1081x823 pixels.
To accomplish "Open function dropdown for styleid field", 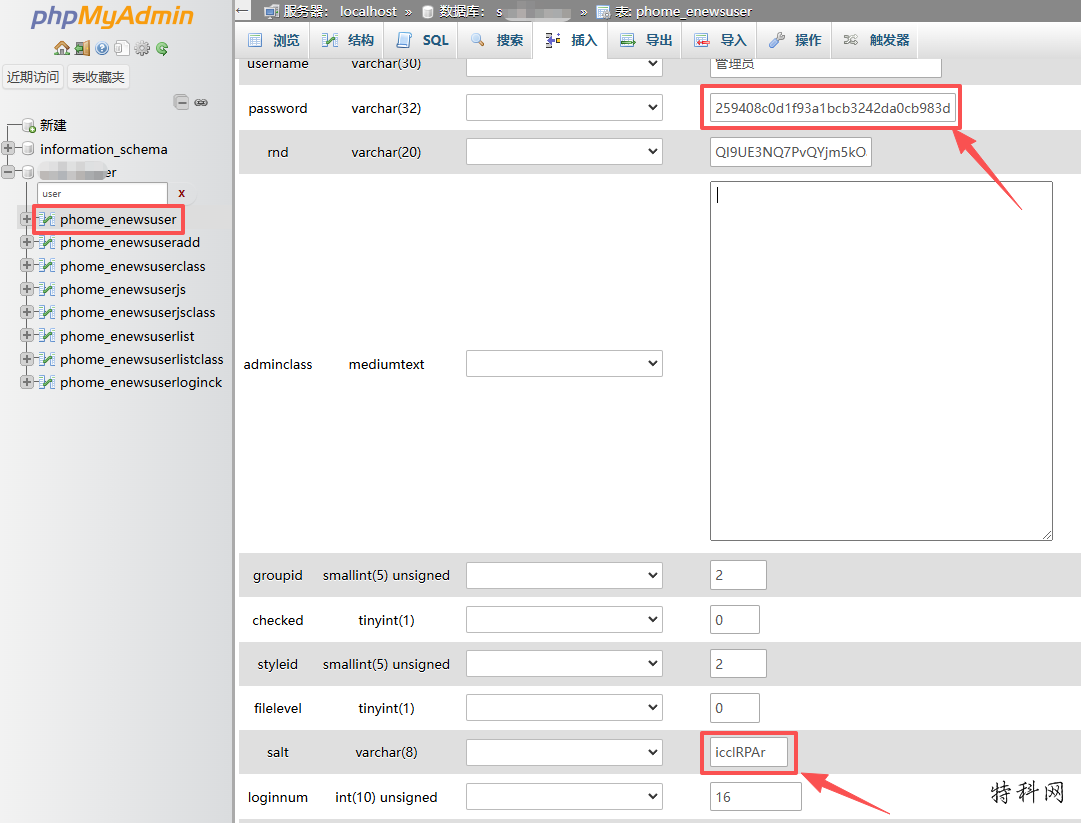I will coord(564,664).
